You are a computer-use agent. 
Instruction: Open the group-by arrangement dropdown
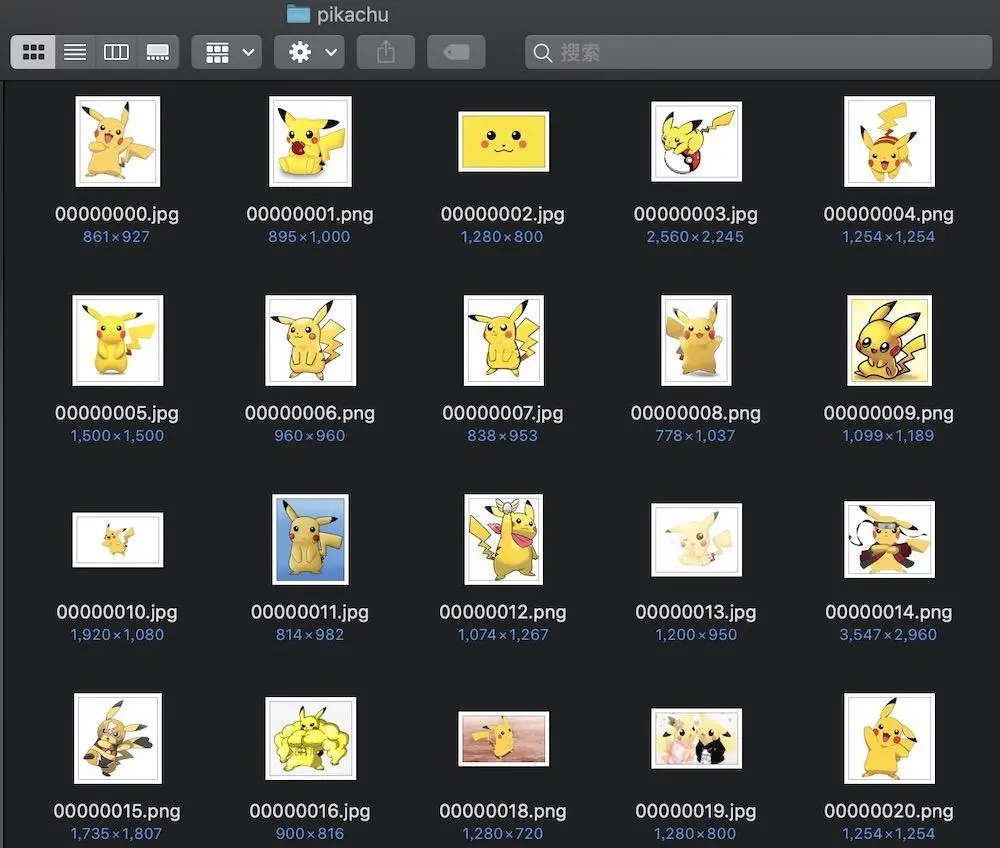[226, 52]
